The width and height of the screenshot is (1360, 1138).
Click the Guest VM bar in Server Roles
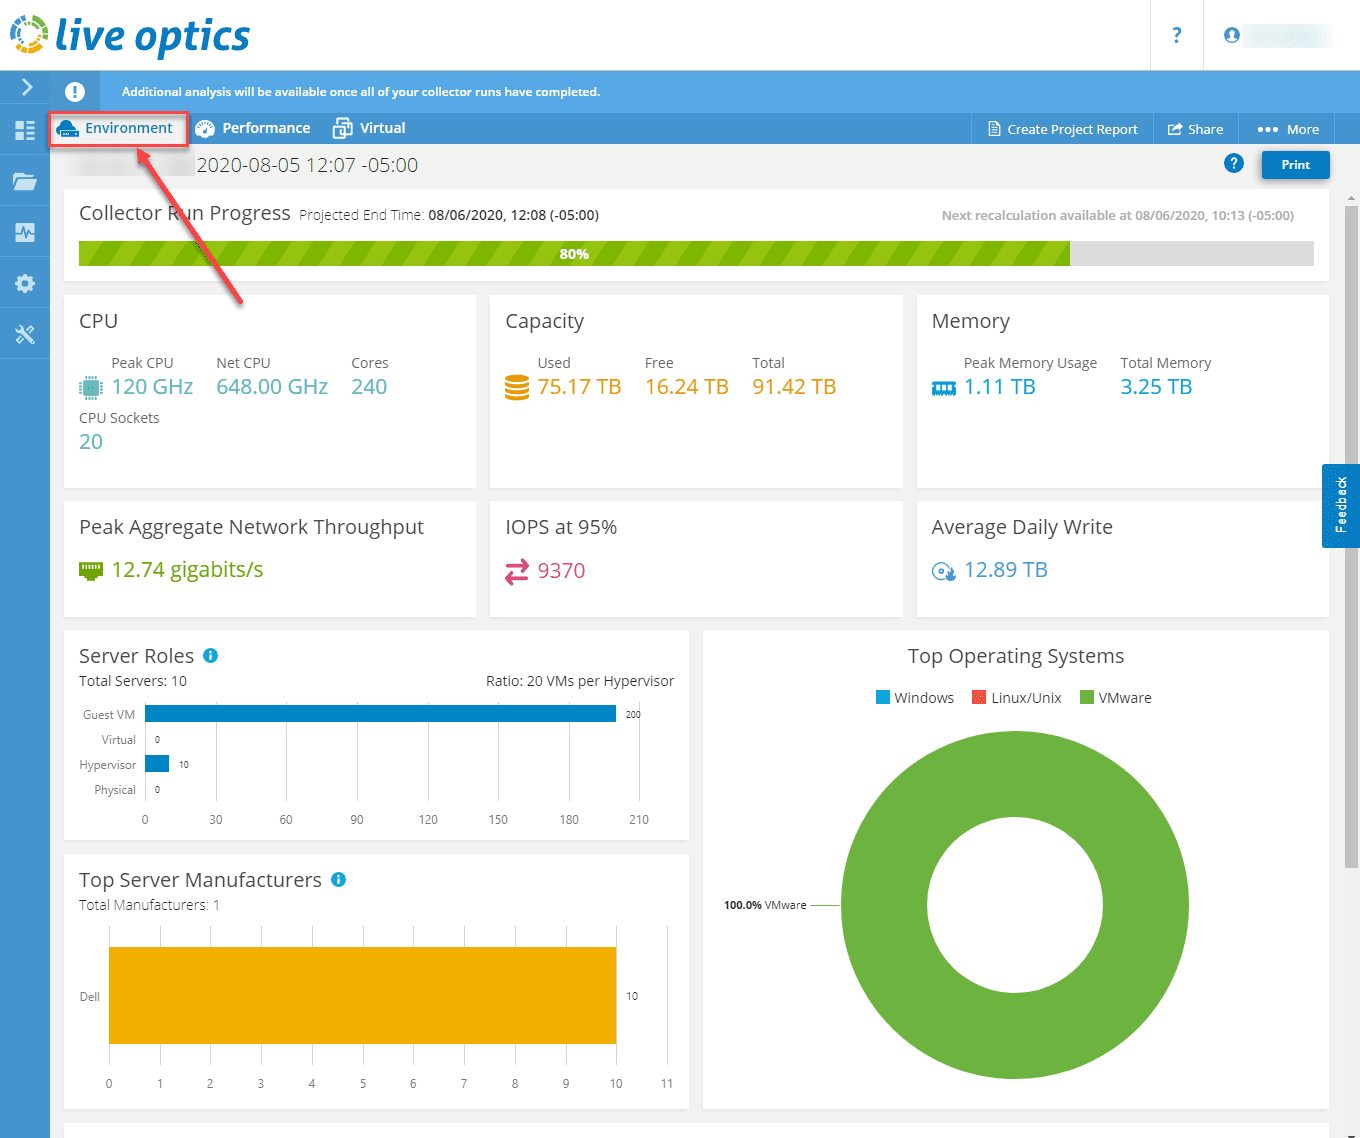380,714
